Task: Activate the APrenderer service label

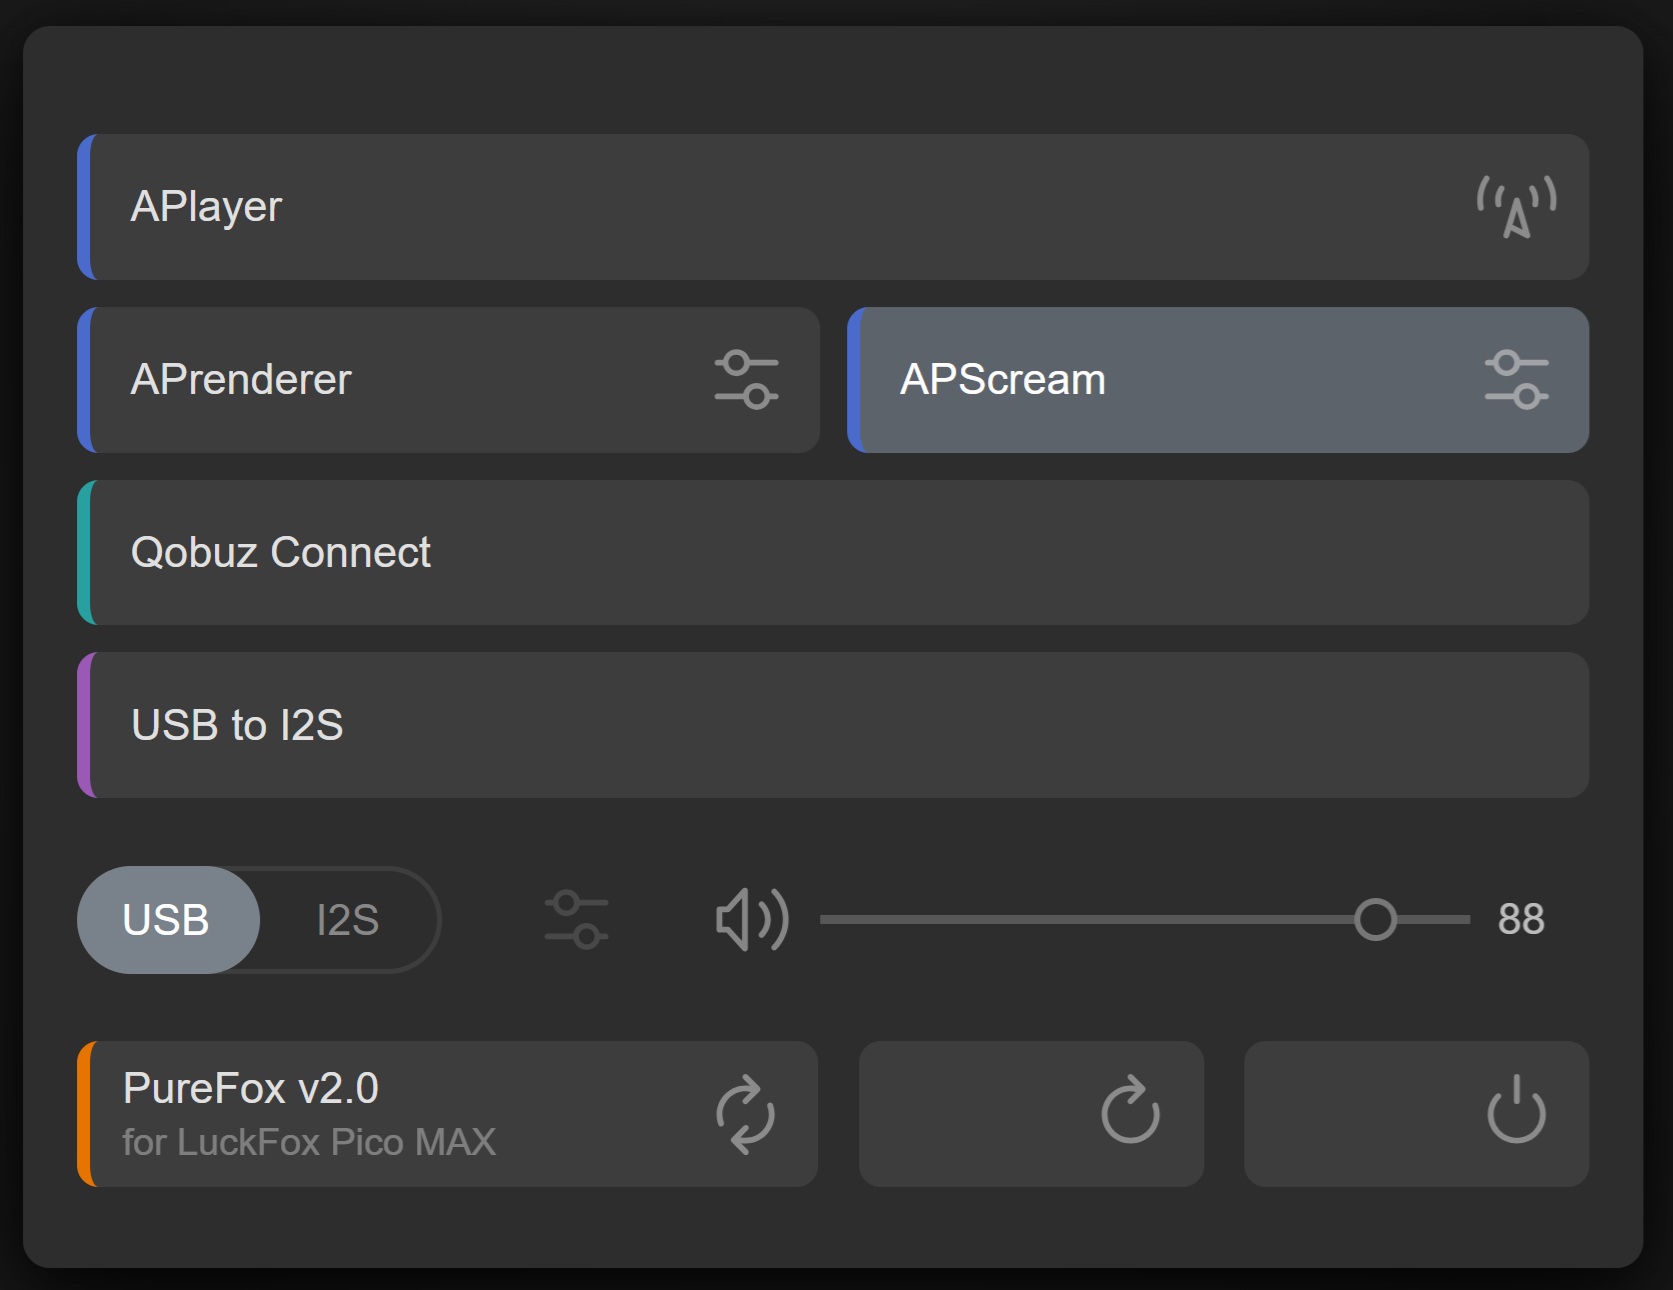Action: (241, 380)
